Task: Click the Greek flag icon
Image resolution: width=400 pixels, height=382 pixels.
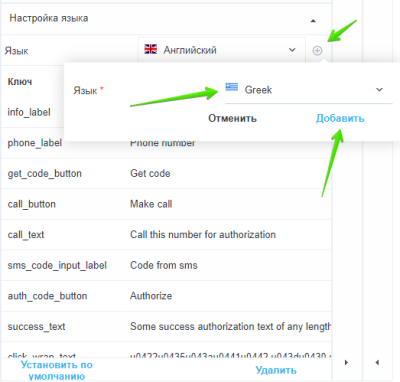Action: tap(232, 86)
